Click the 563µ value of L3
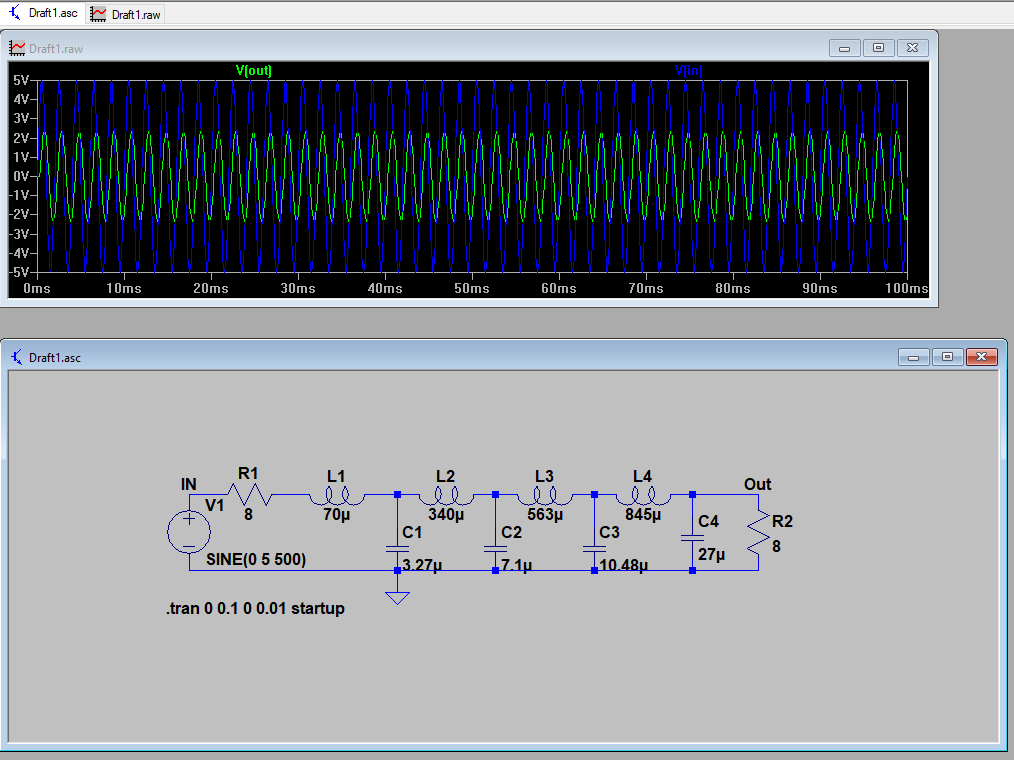 pos(545,515)
